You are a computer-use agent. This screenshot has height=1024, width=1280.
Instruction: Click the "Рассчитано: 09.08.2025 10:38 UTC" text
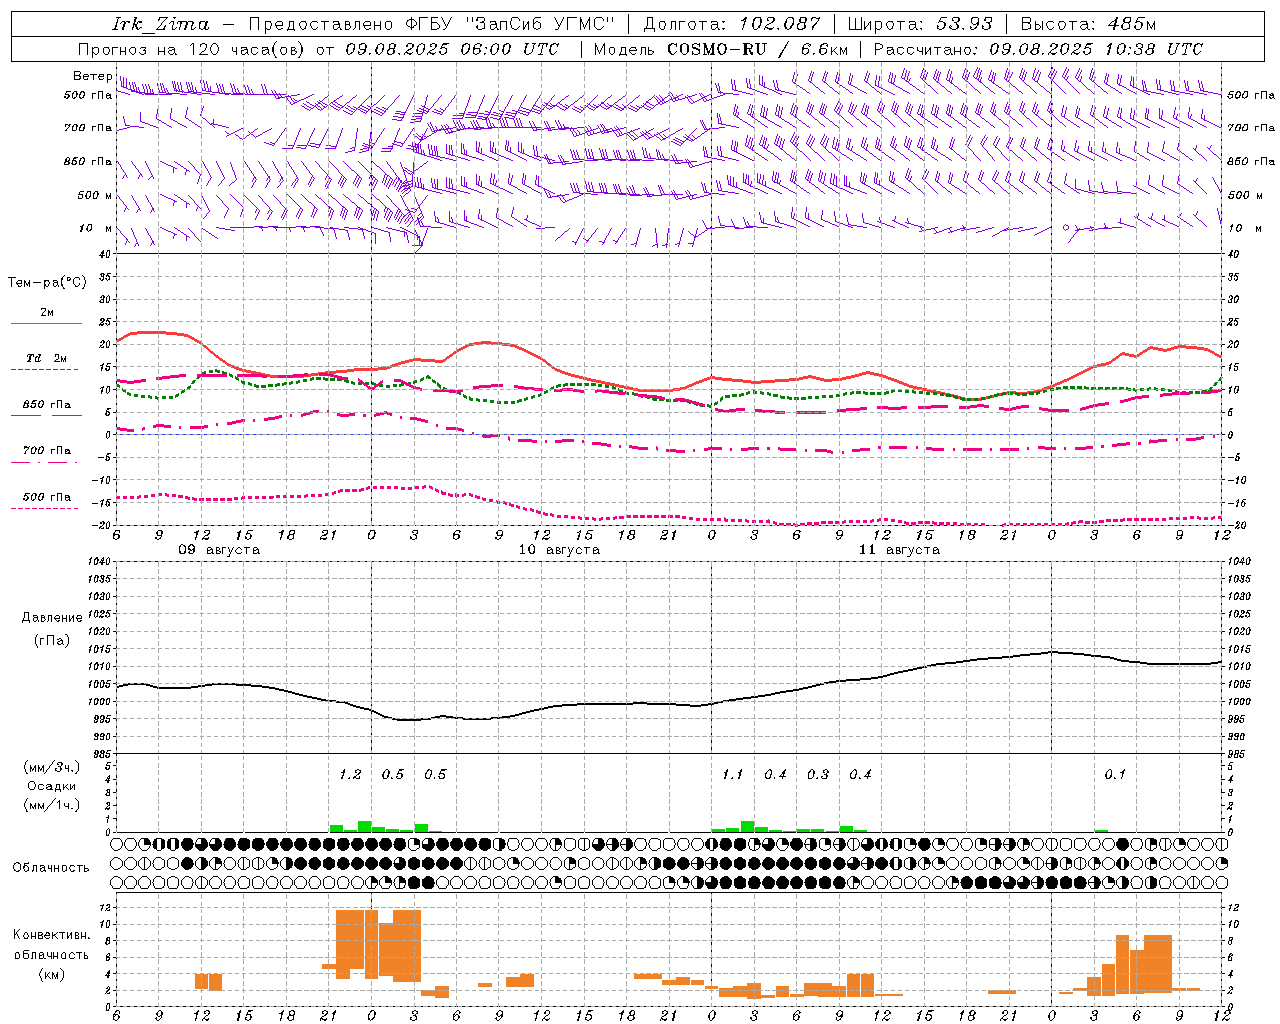tap(1038, 49)
